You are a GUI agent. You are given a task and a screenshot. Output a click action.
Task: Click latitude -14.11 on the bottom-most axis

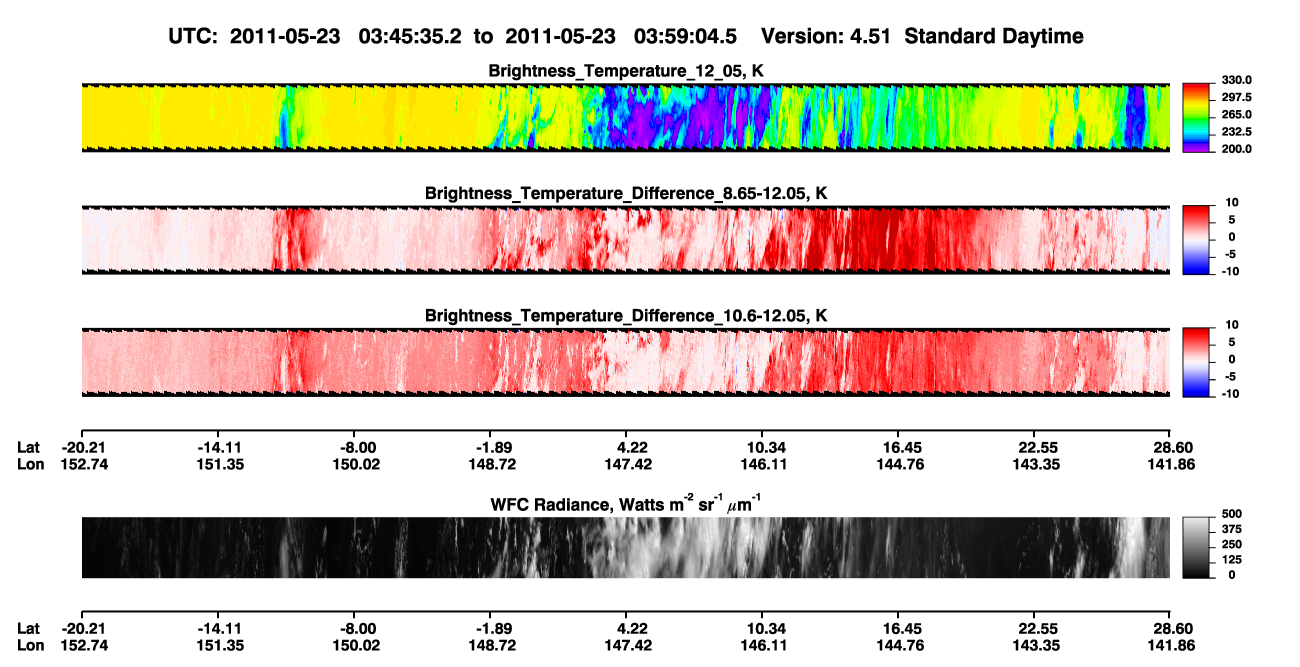220,629
